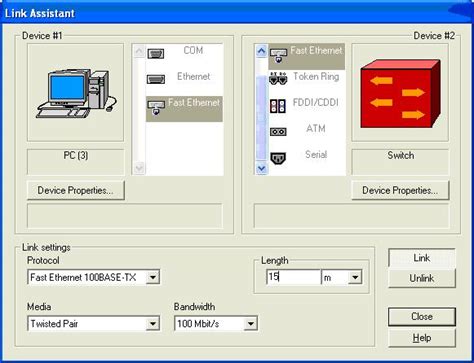This screenshot has width=474, height=363.
Task: Select the COM port icon for Device #1
Action: tap(156, 53)
